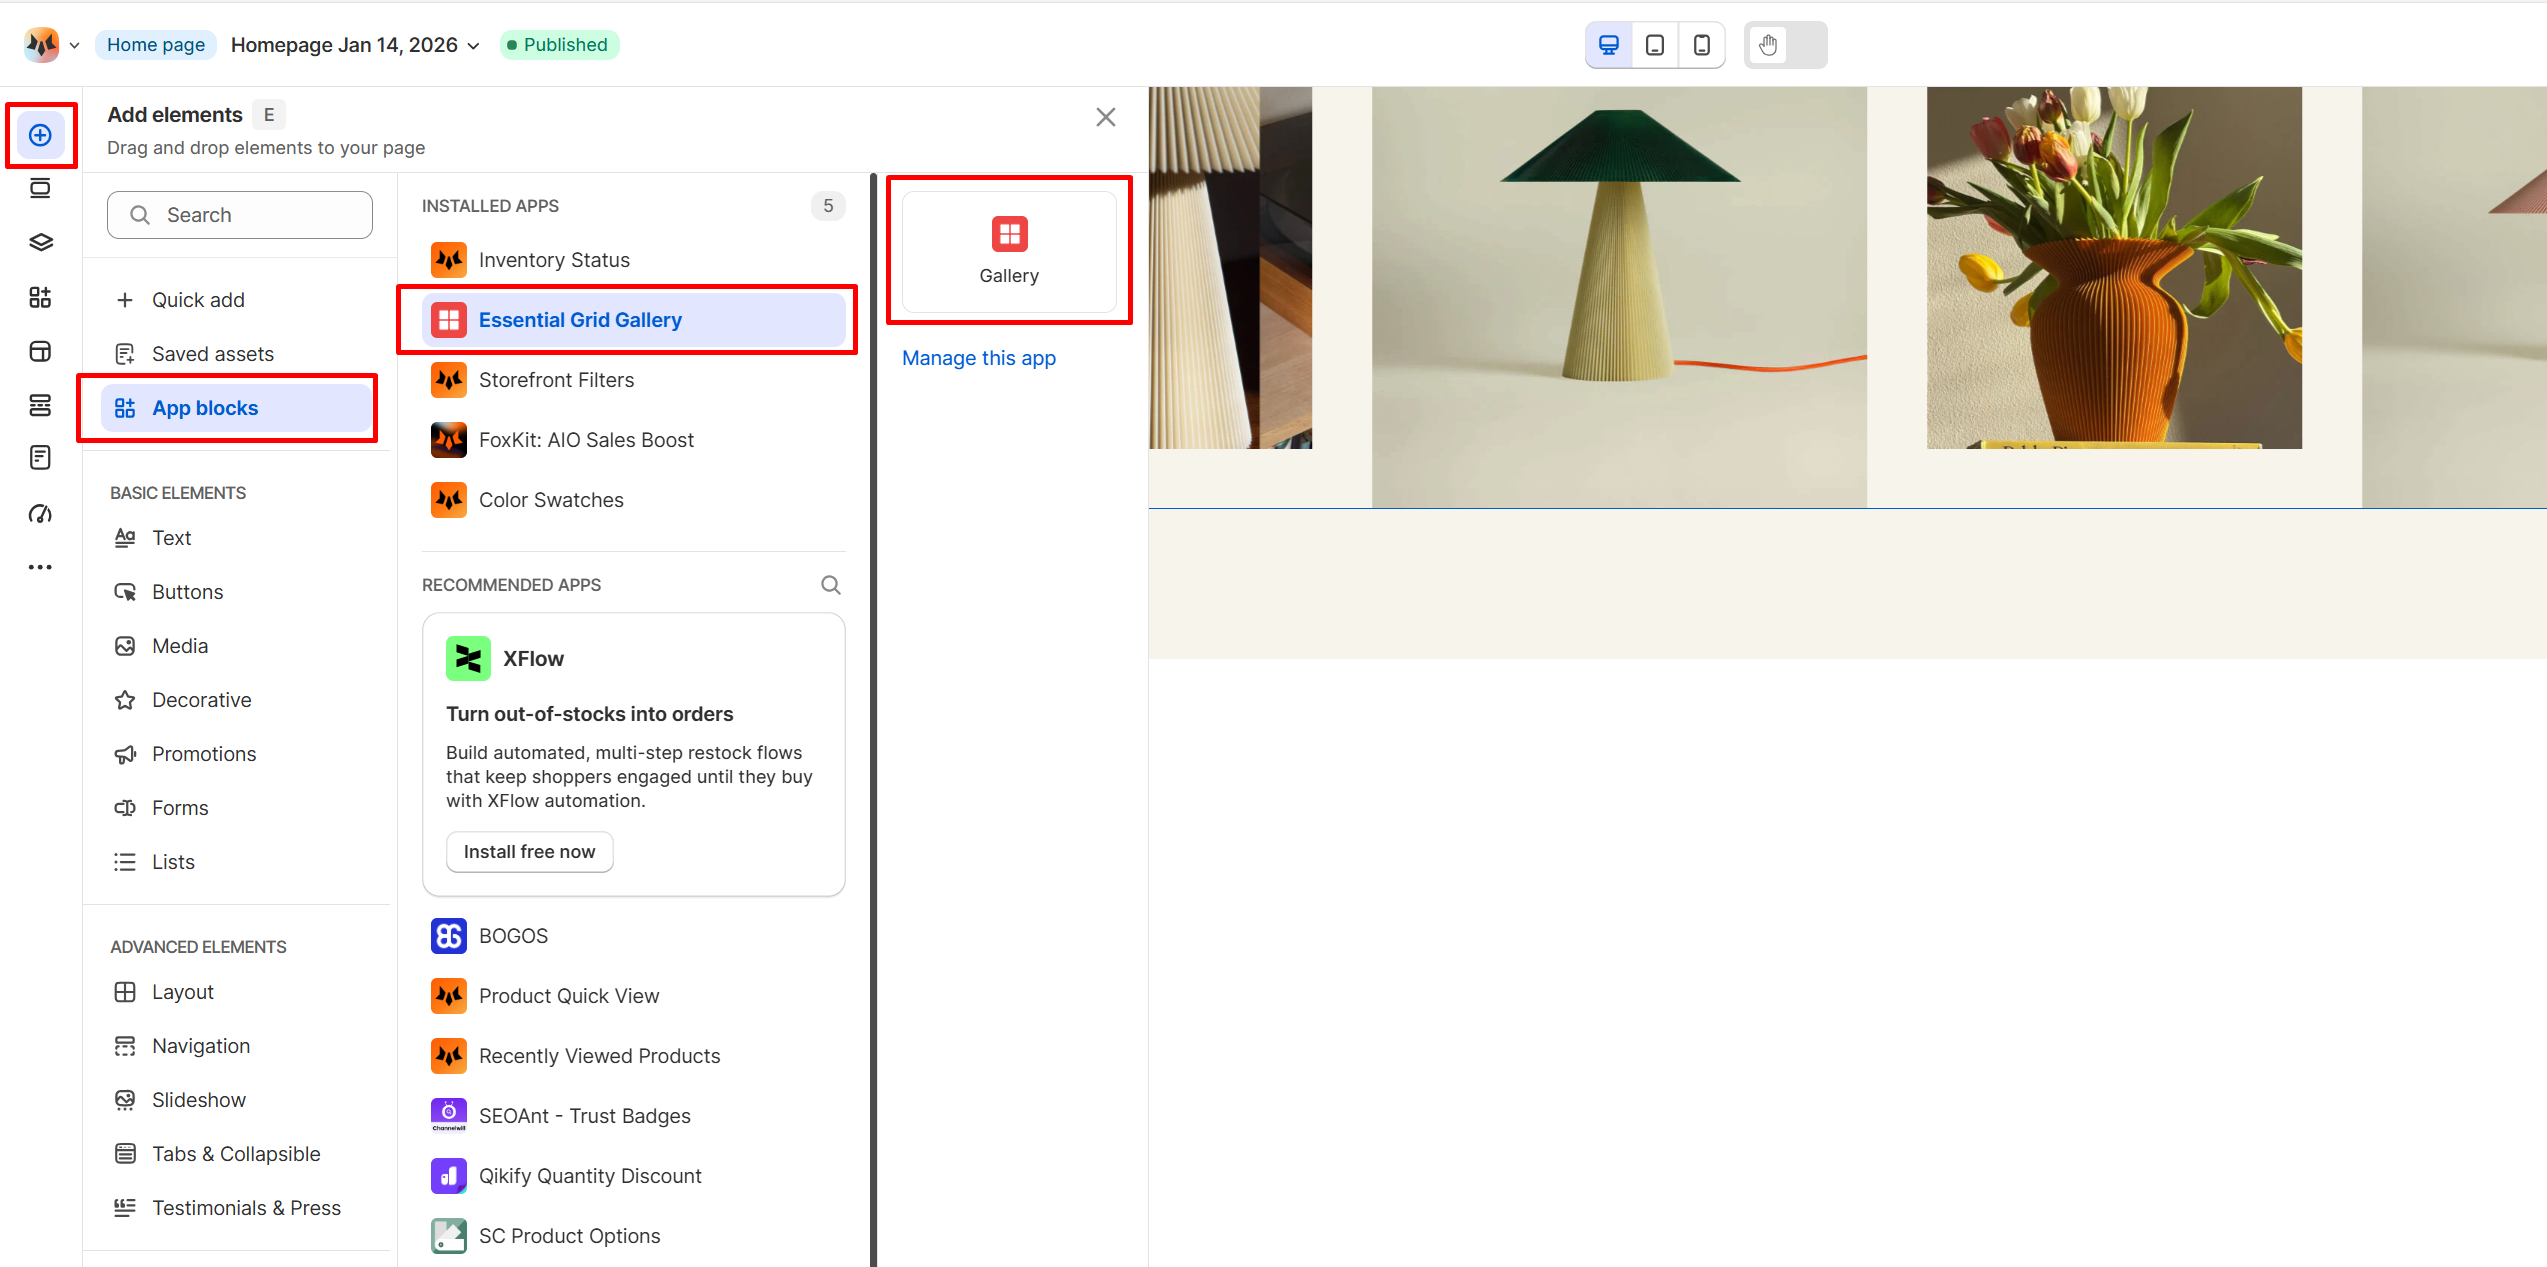This screenshot has height=1267, width=2547.
Task: Click search icon beside Recommended Apps
Action: (x=830, y=585)
